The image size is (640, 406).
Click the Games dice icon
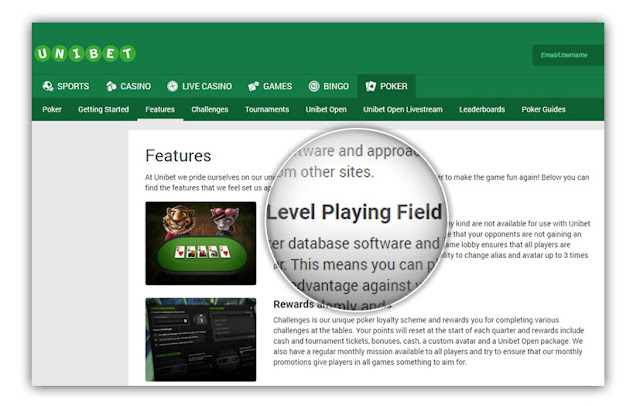coord(253,86)
